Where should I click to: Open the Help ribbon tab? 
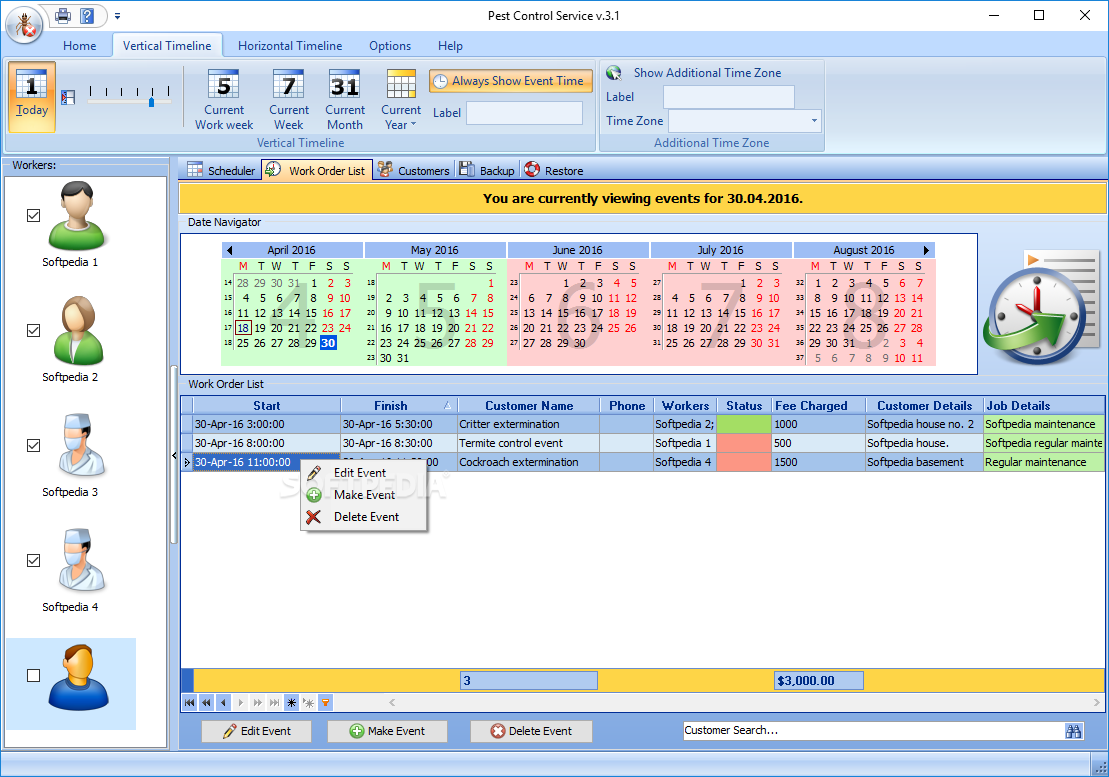450,46
